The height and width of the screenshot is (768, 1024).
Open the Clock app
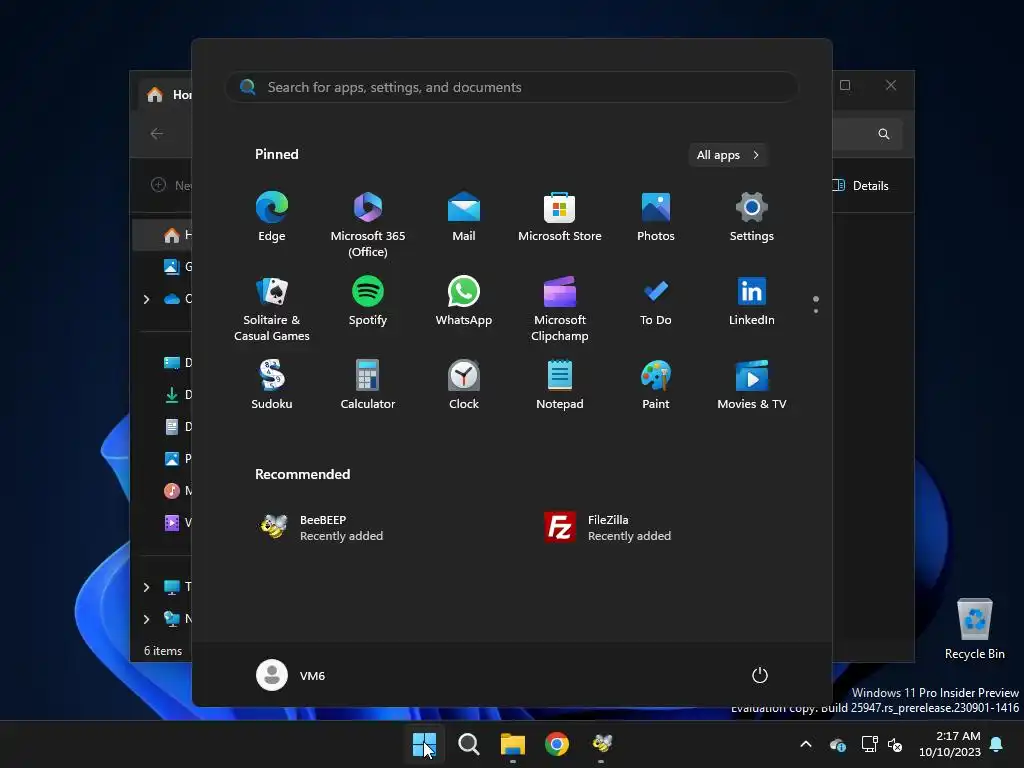464,385
